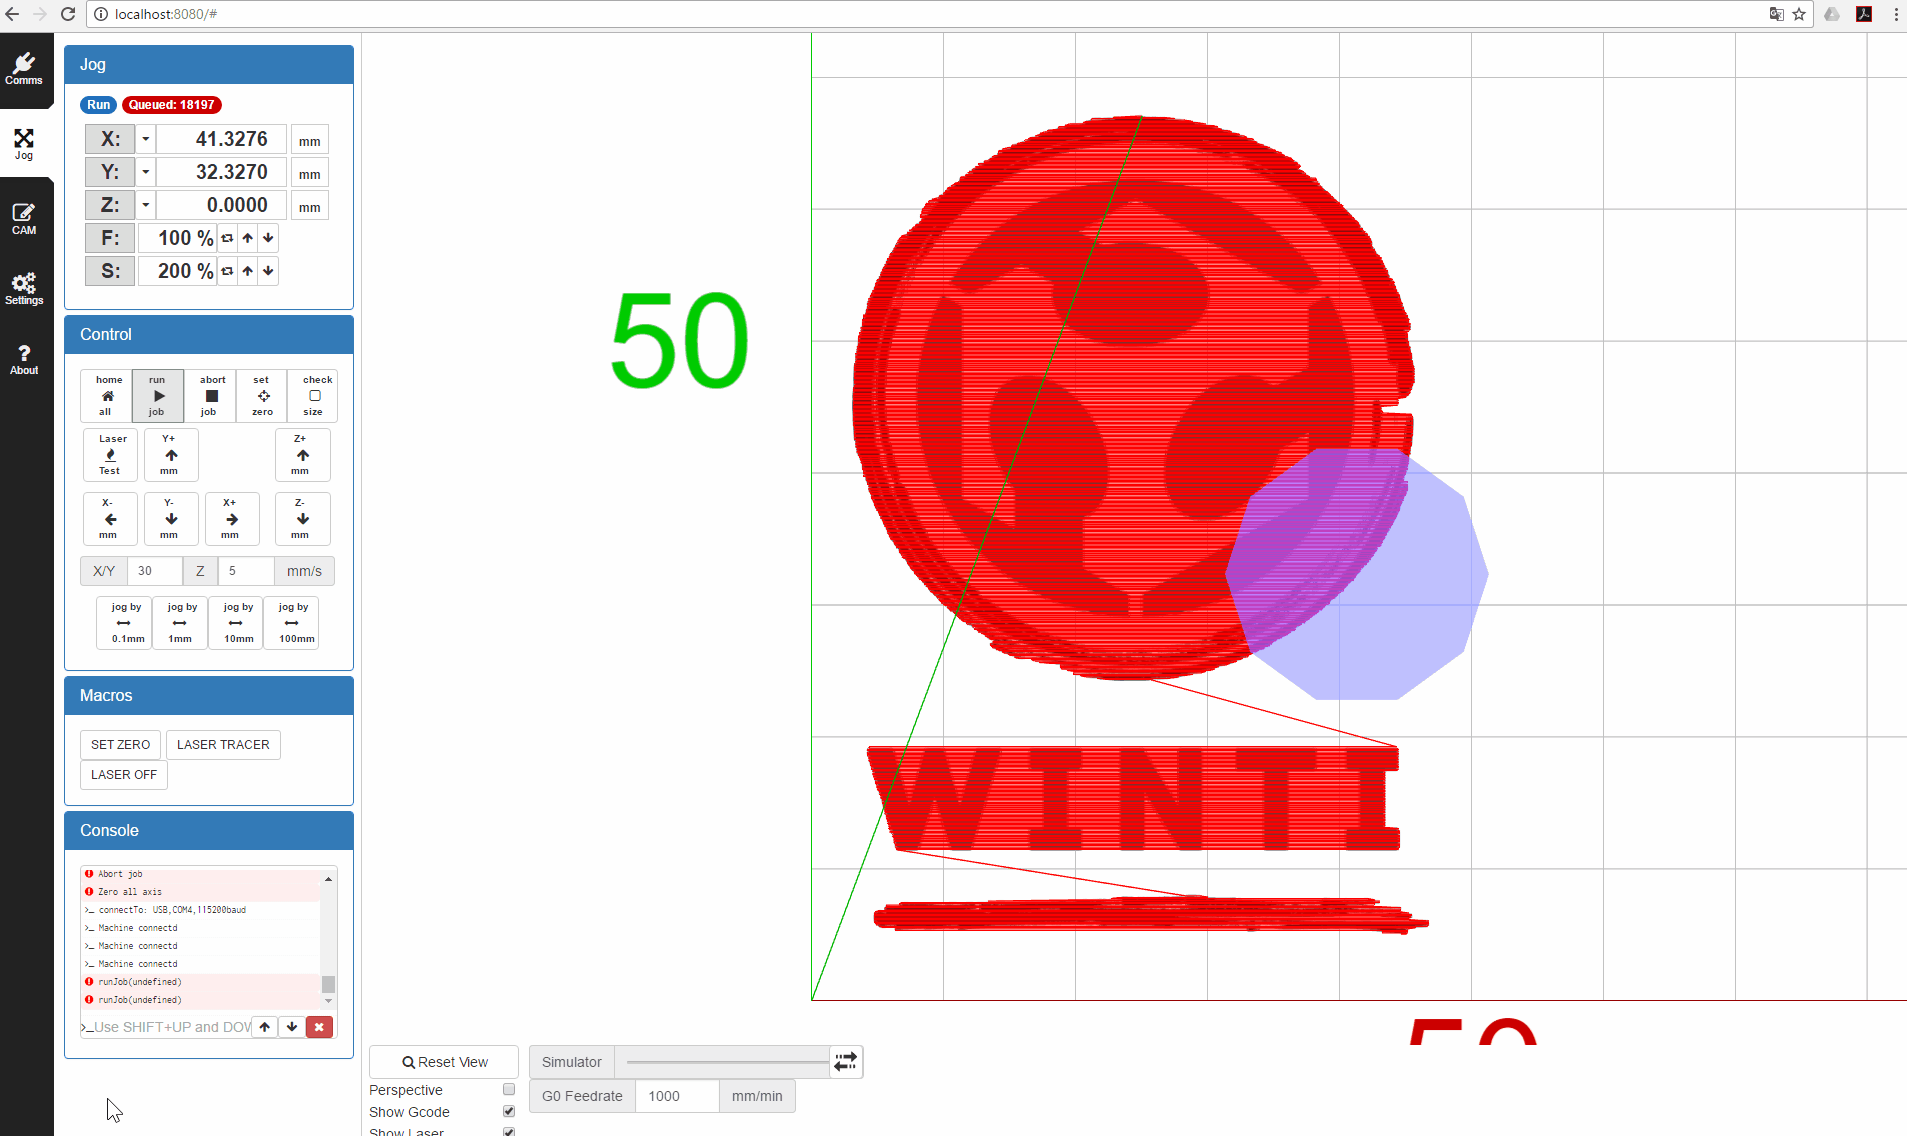Image resolution: width=1907 pixels, height=1136 pixels.
Task: Decrease S spindle override down arrow
Action: tap(268, 271)
